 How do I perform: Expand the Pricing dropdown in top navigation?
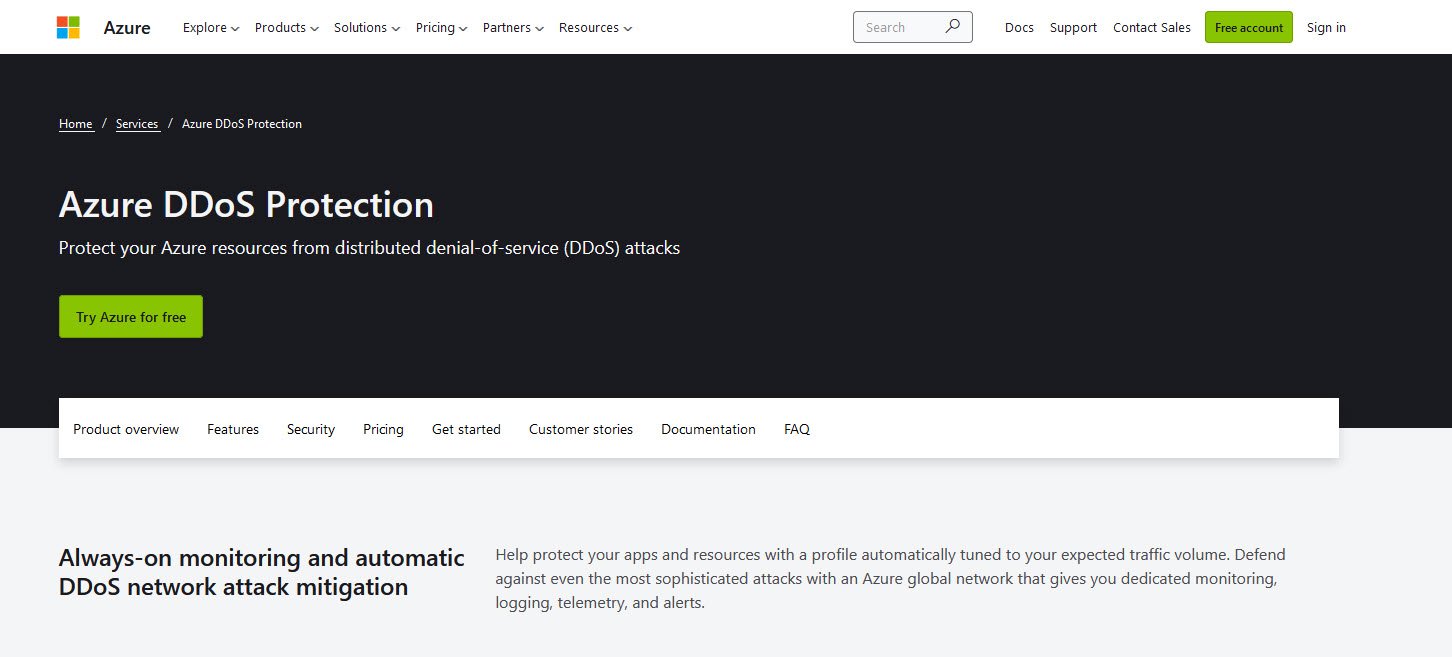click(442, 28)
